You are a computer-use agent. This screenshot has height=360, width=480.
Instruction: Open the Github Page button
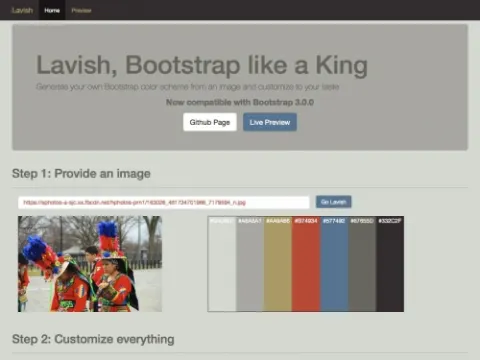(210, 122)
